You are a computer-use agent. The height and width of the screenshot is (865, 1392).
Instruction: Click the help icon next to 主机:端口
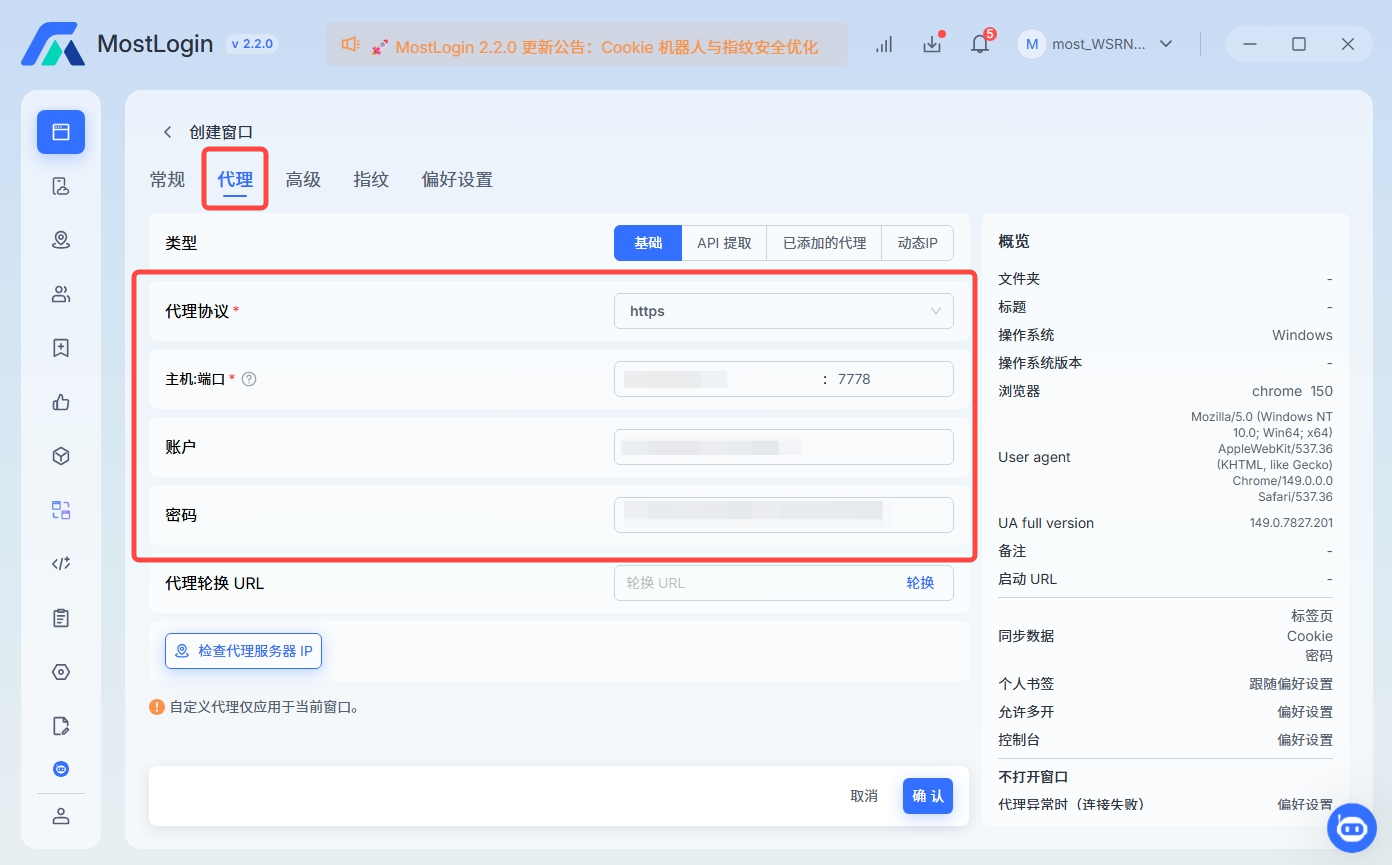click(x=250, y=379)
